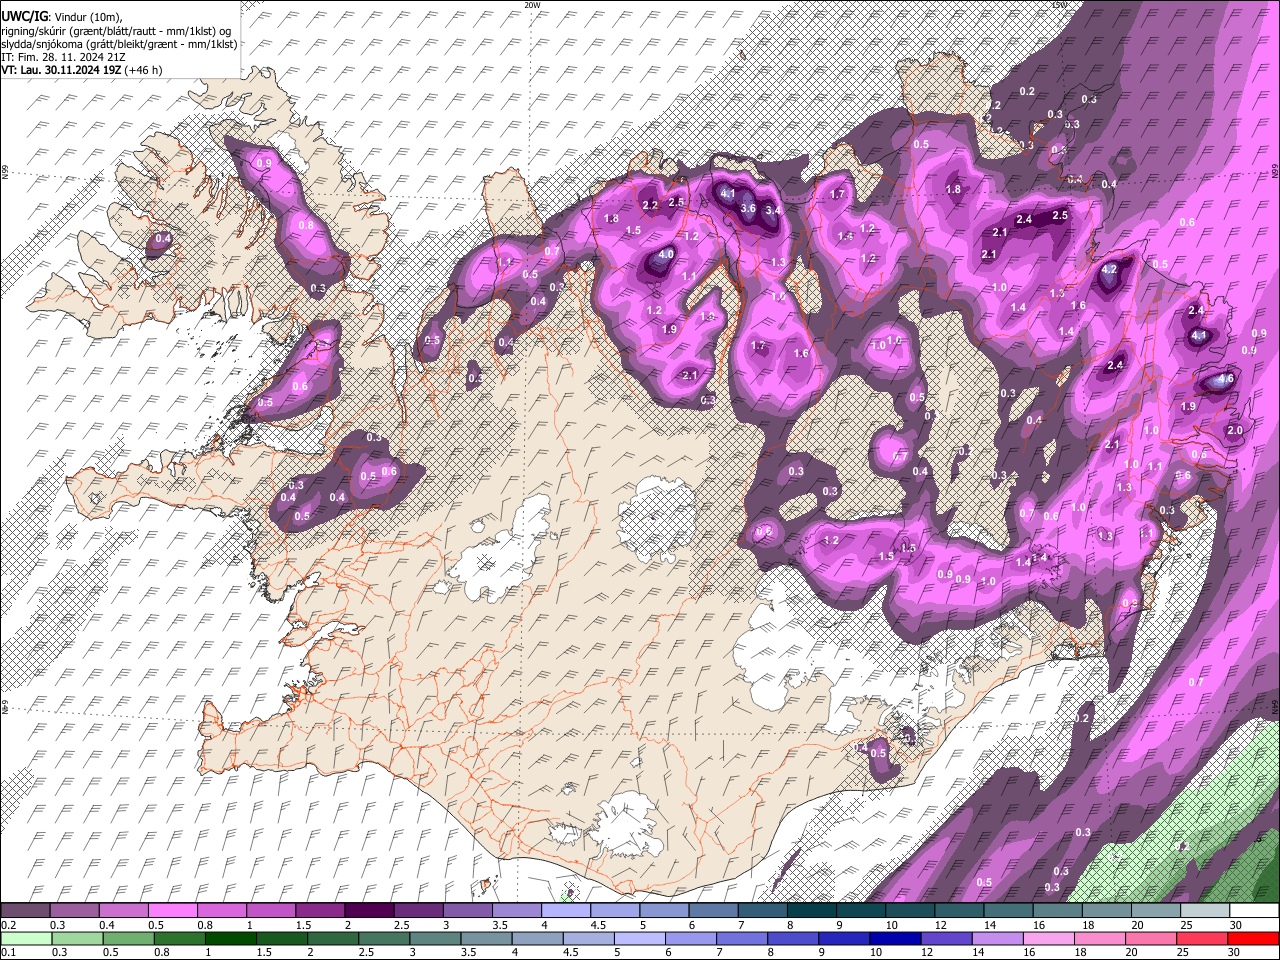Click the "4.6" precipitation value on the map
This screenshot has width=1280, height=960.
1226,381
